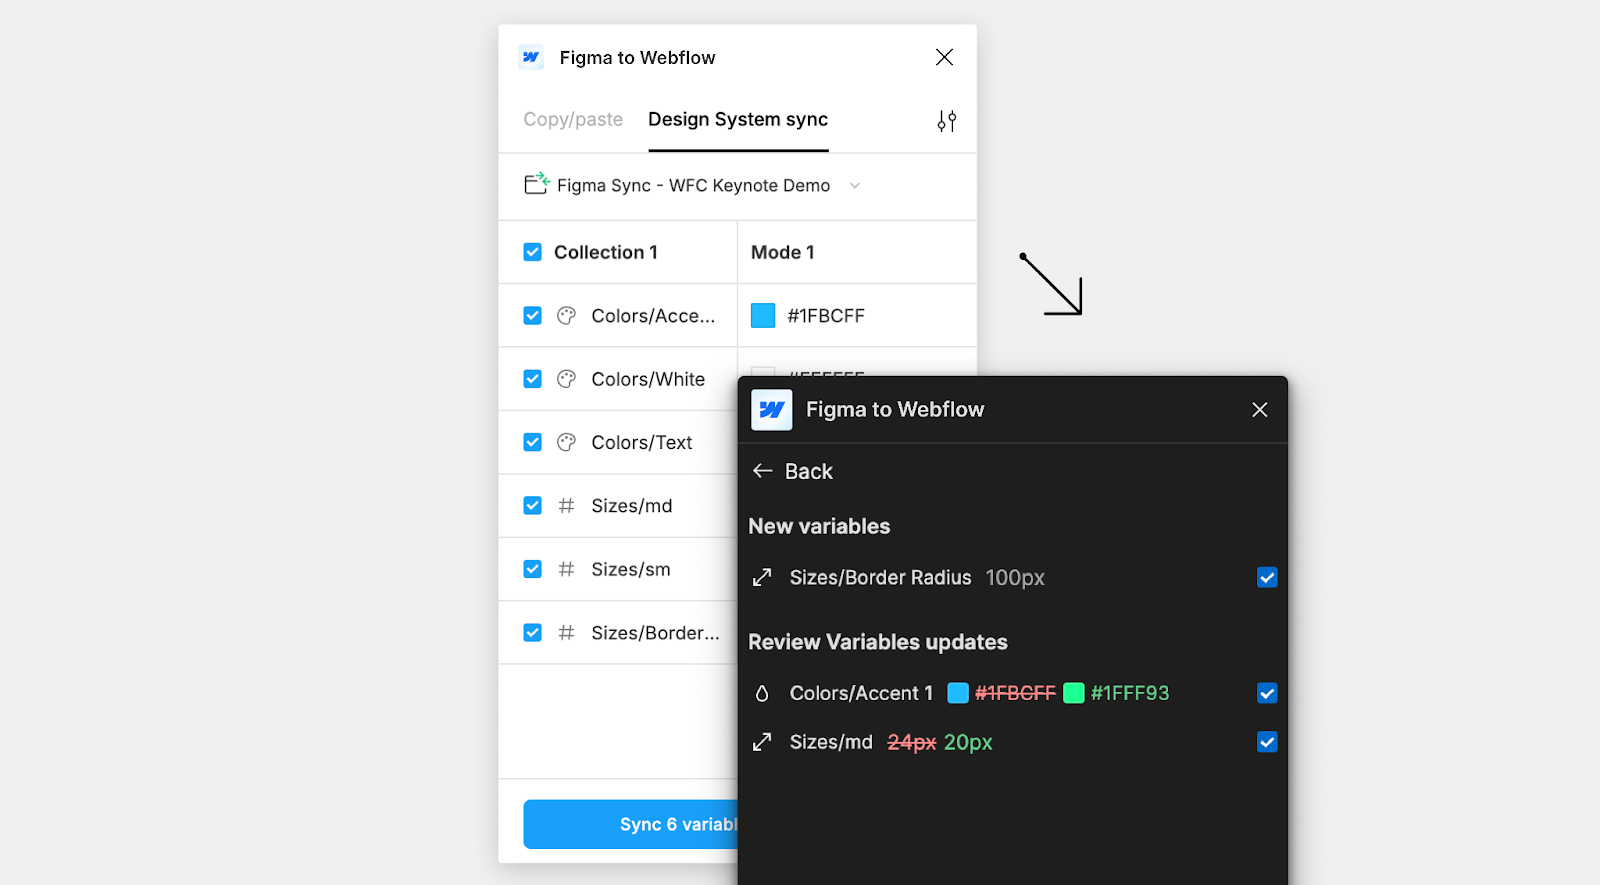The width and height of the screenshot is (1600, 885).
Task: Click the #1FBCFF blue swatch in Mode 1 column
Action: tap(763, 316)
